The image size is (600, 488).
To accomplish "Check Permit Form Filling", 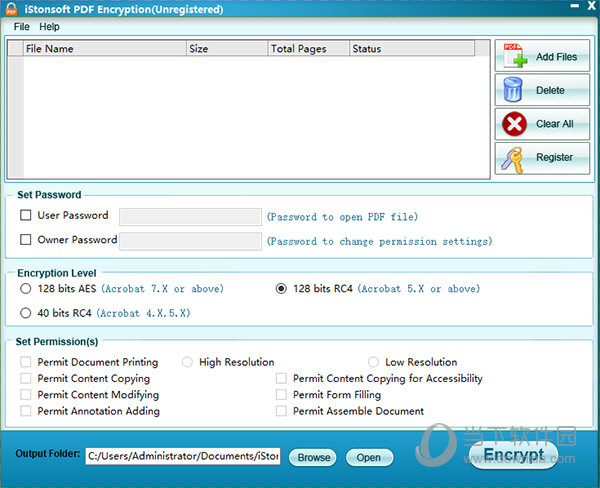I will pyautogui.click(x=281, y=395).
